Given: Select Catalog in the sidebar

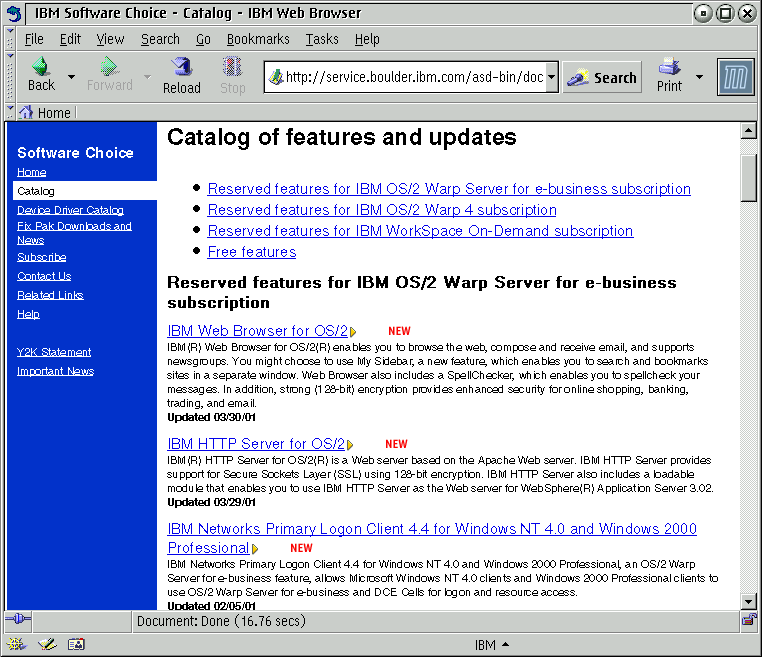Looking at the screenshot, I should coord(85,190).
